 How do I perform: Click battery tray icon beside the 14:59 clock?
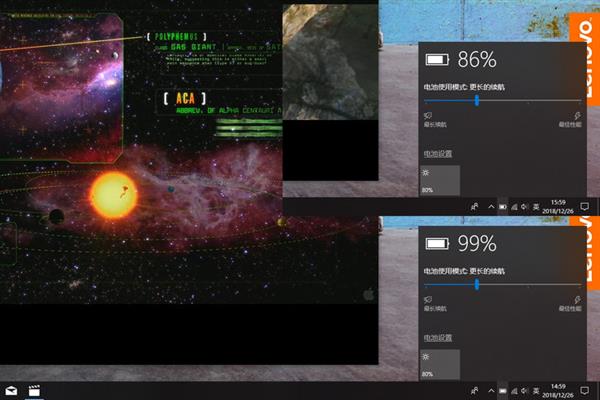click(x=502, y=391)
